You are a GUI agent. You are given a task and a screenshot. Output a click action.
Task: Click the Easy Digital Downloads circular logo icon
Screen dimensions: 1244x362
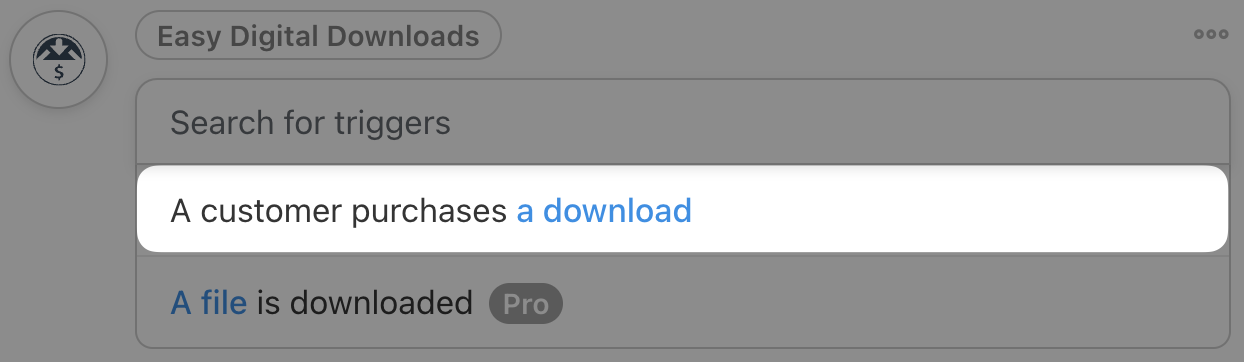coord(58,59)
